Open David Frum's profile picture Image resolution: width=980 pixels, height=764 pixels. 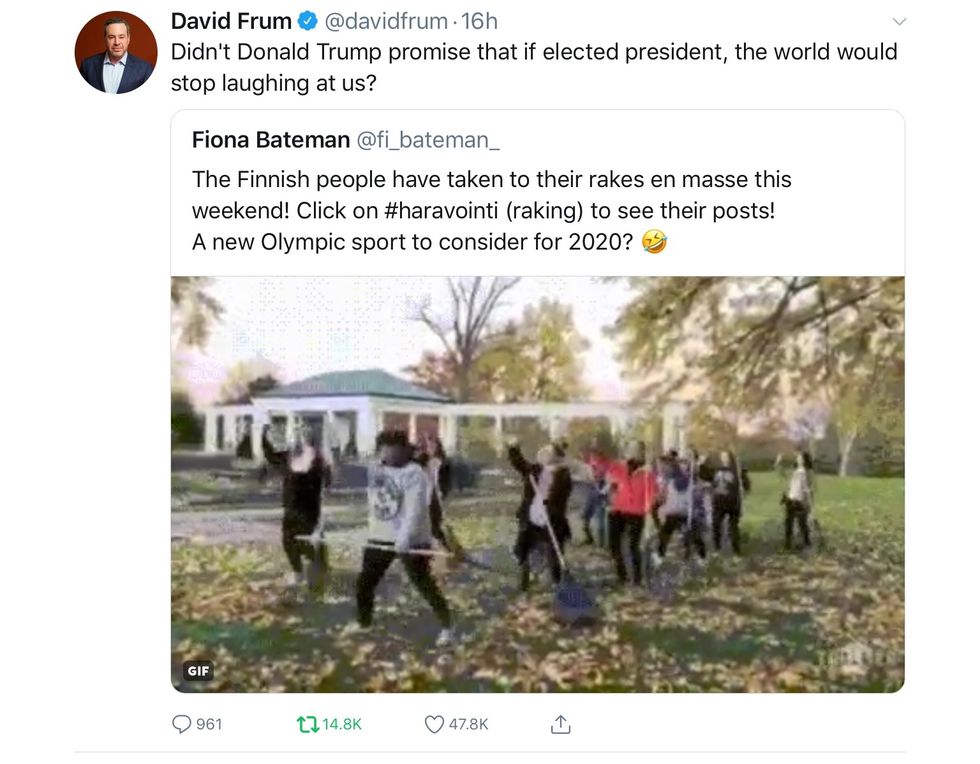[116, 53]
